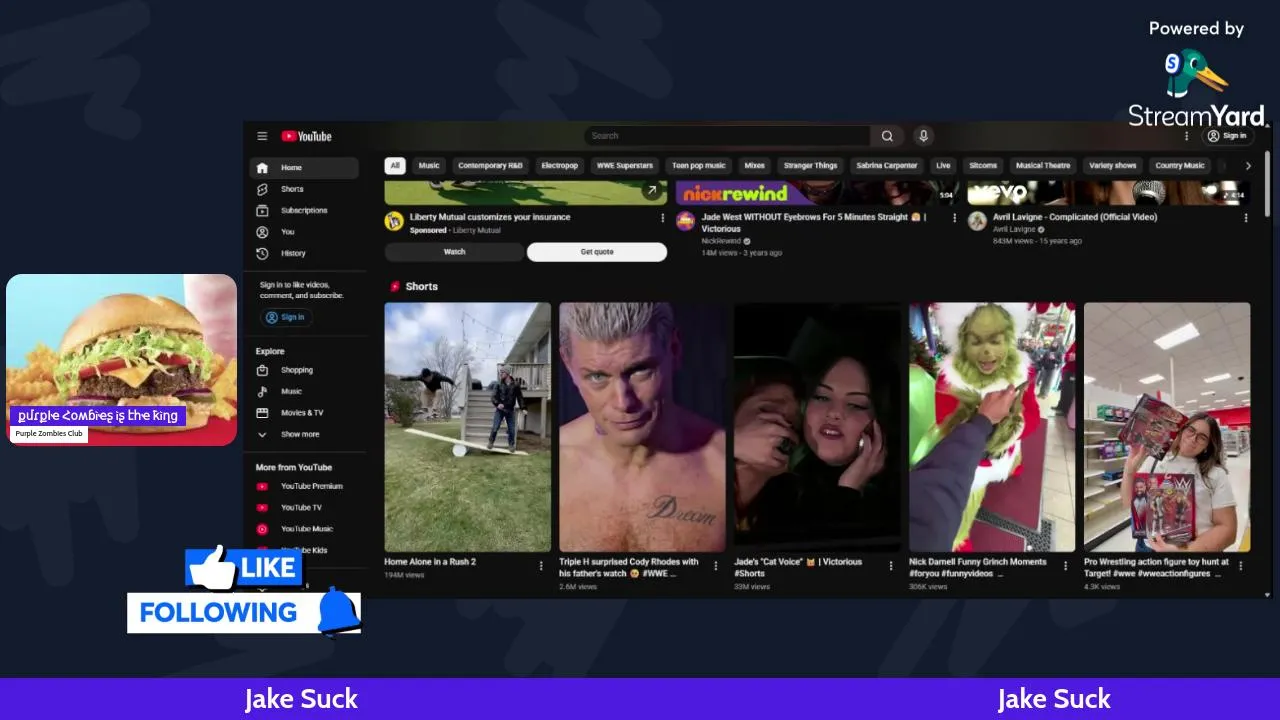Open YouTube TV in the sidebar
Image resolution: width=1280 pixels, height=720 pixels.
click(x=304, y=508)
